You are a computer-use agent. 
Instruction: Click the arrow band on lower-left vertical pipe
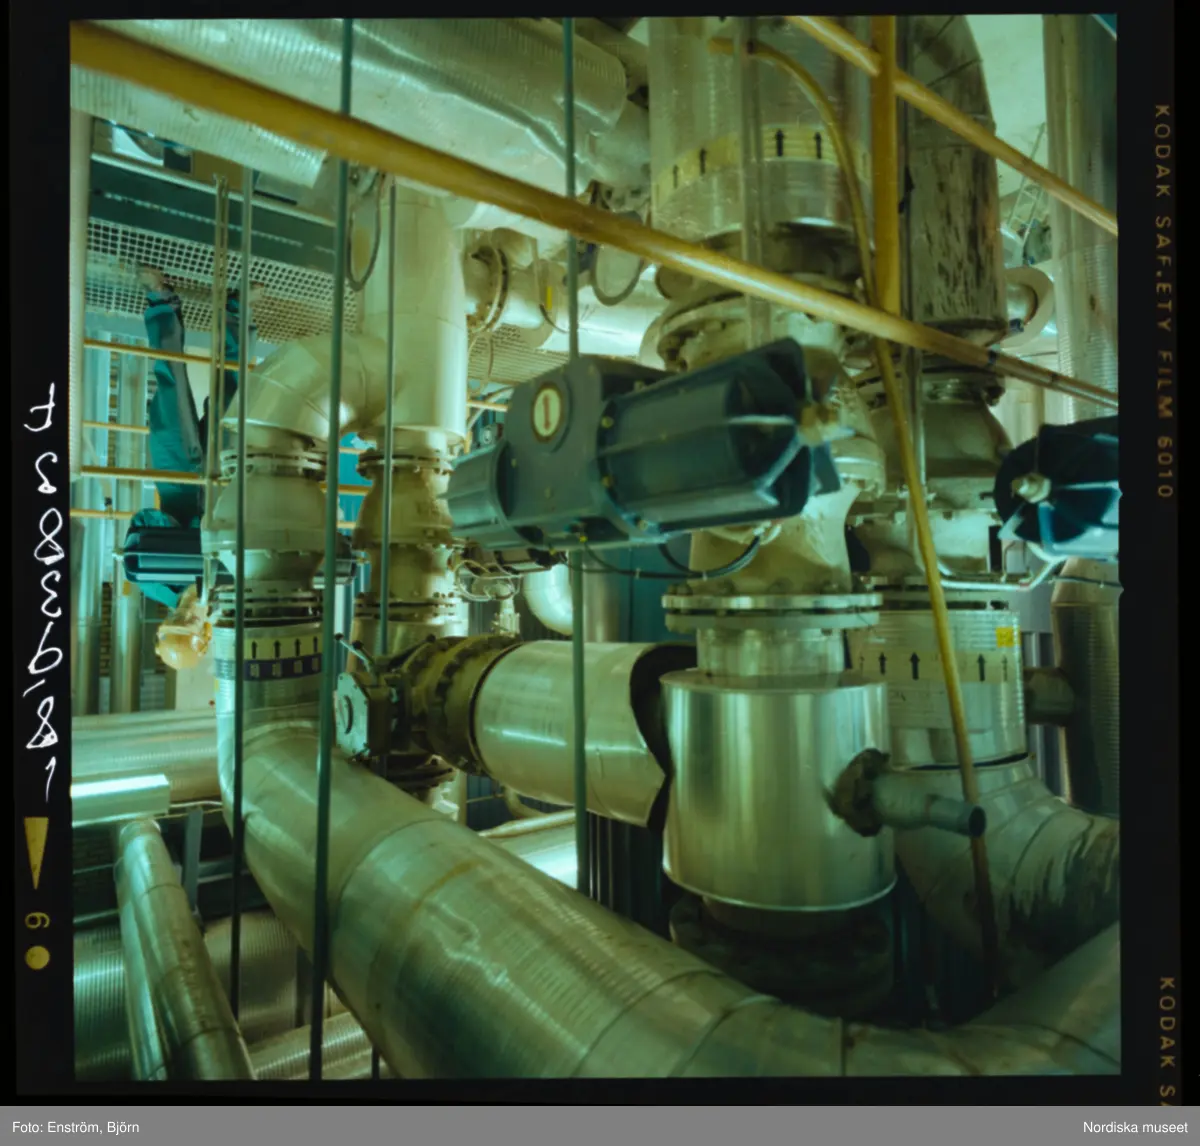click(268, 655)
